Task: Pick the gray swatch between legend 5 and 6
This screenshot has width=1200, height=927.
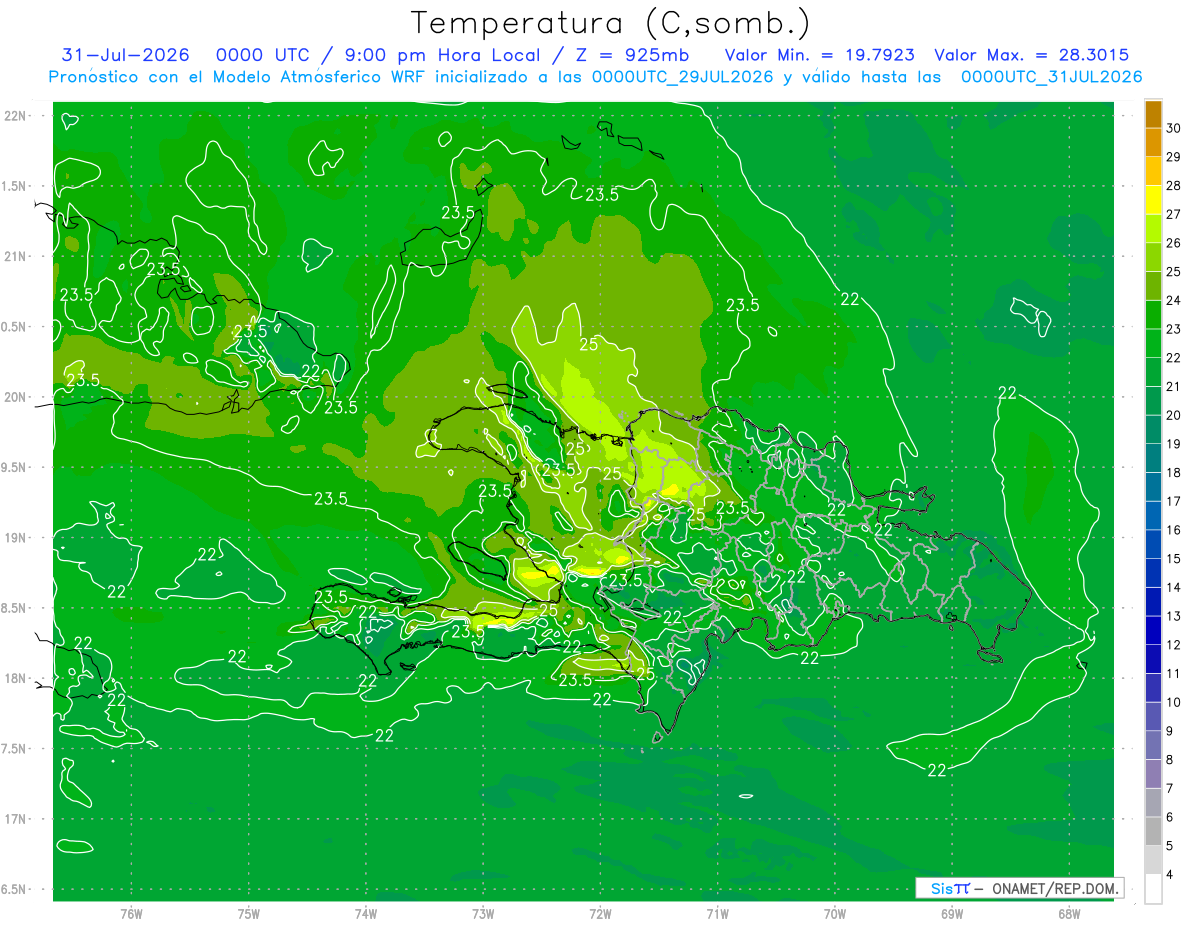Action: (1153, 832)
